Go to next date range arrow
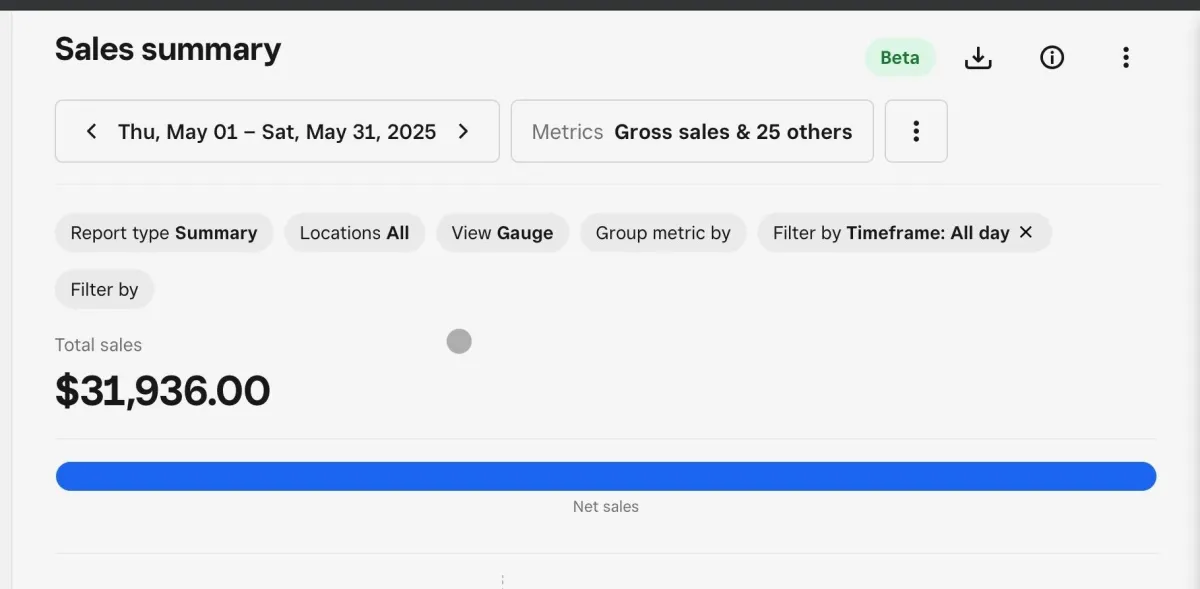 tap(463, 131)
